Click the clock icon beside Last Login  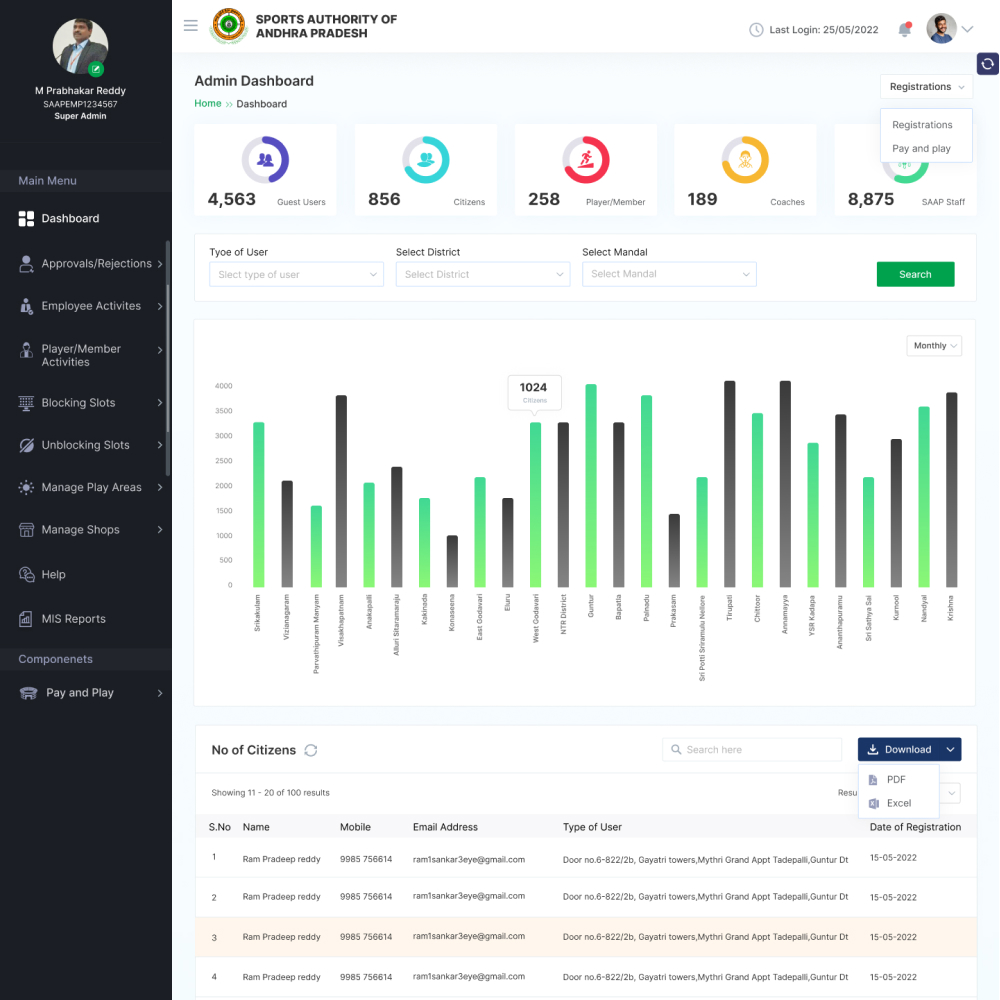756,29
